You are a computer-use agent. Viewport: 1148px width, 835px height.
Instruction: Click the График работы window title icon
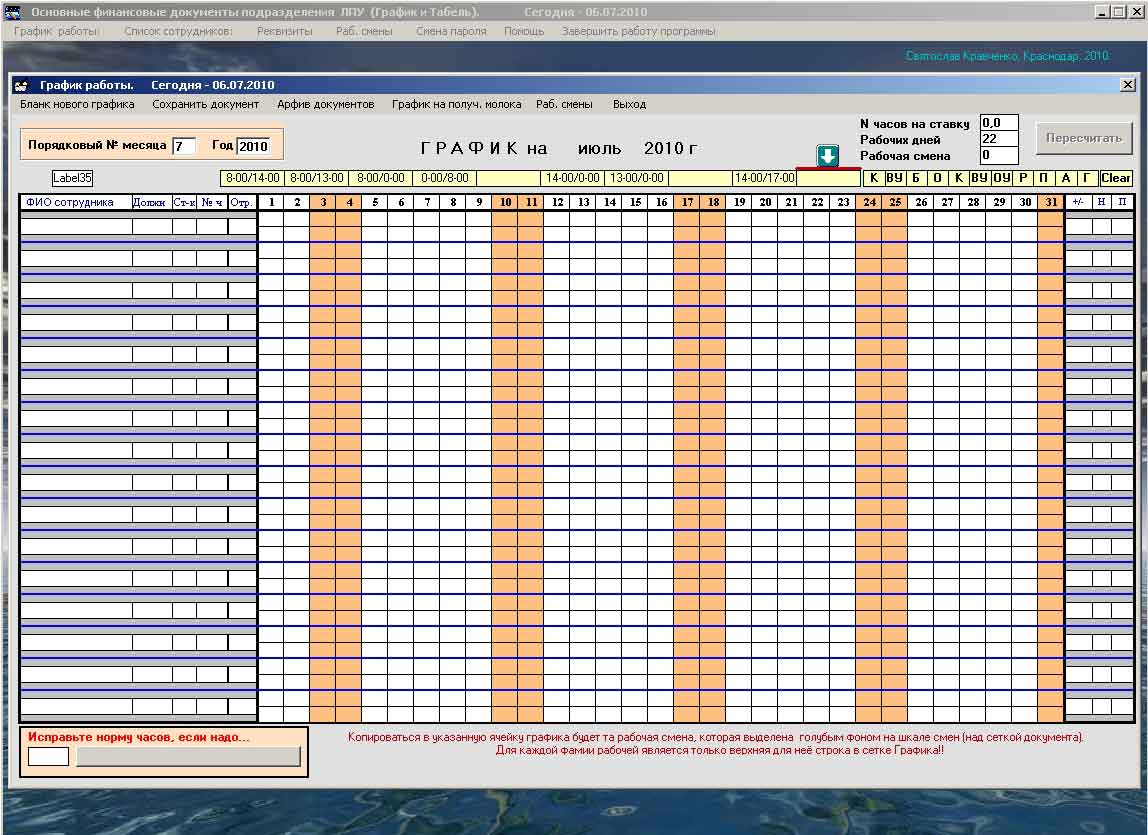[21, 85]
